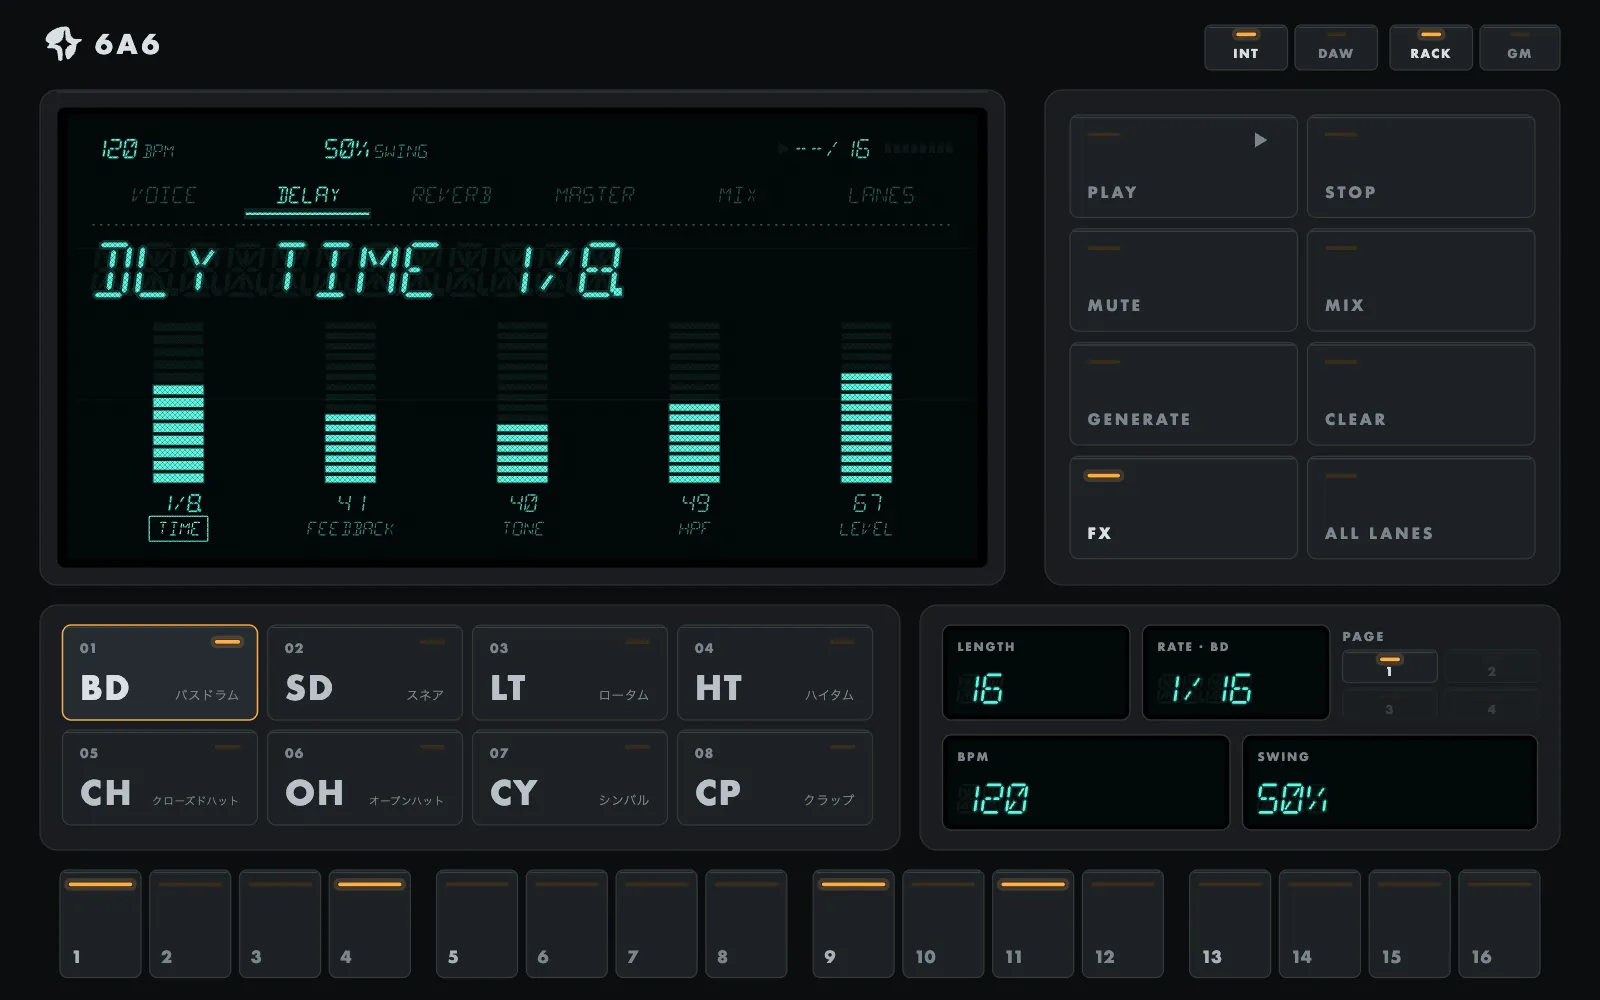This screenshot has width=1600, height=1000.
Task: Select the 06 OH open hat voice
Action: pos(365,778)
